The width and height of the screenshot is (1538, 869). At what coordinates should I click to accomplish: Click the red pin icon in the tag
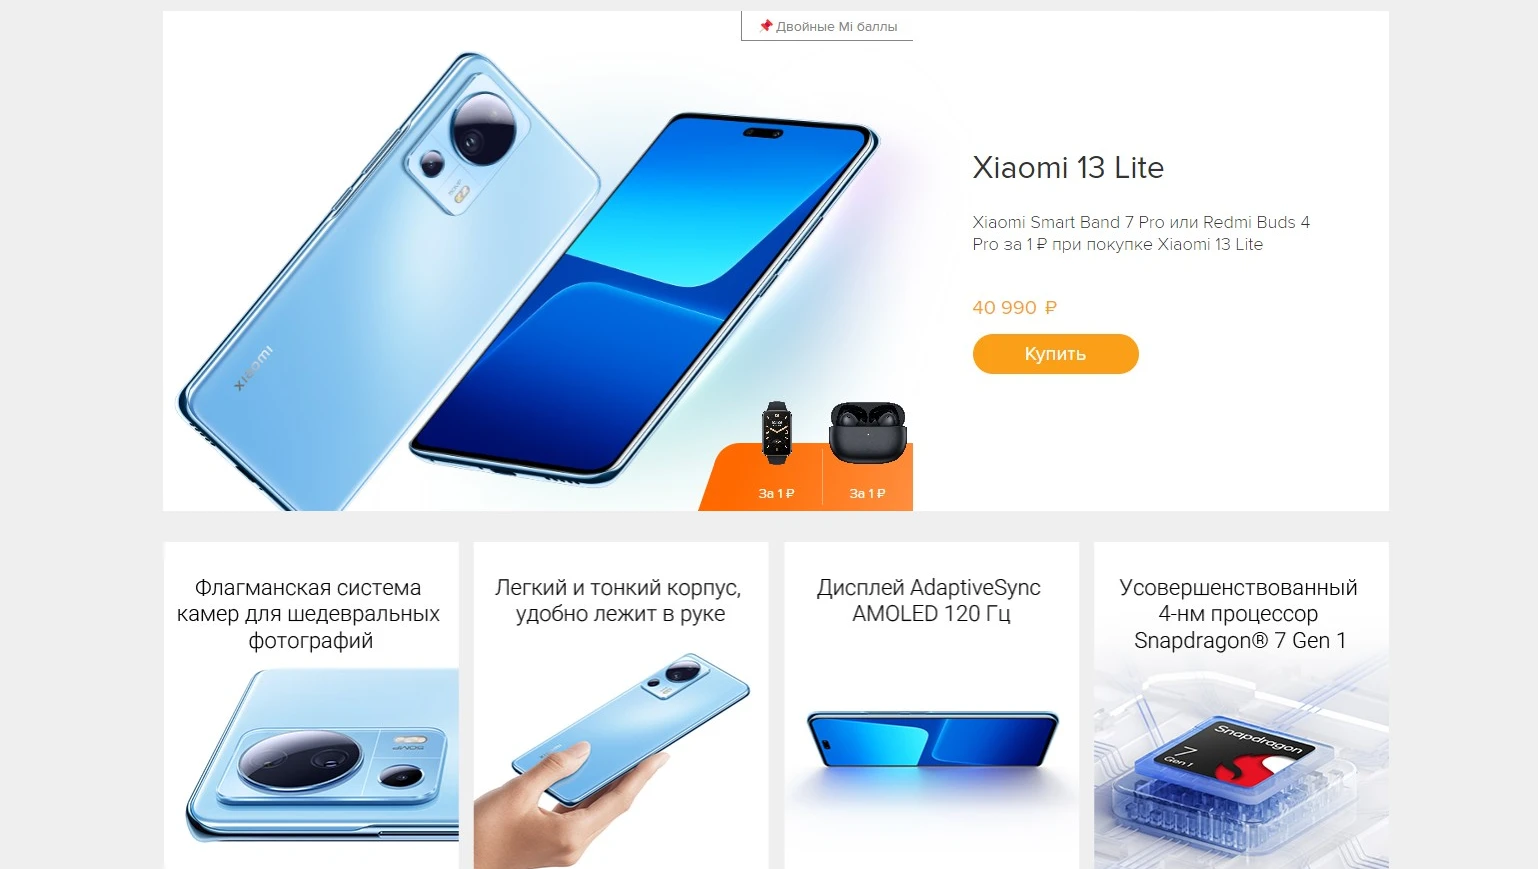pyautogui.click(x=766, y=26)
